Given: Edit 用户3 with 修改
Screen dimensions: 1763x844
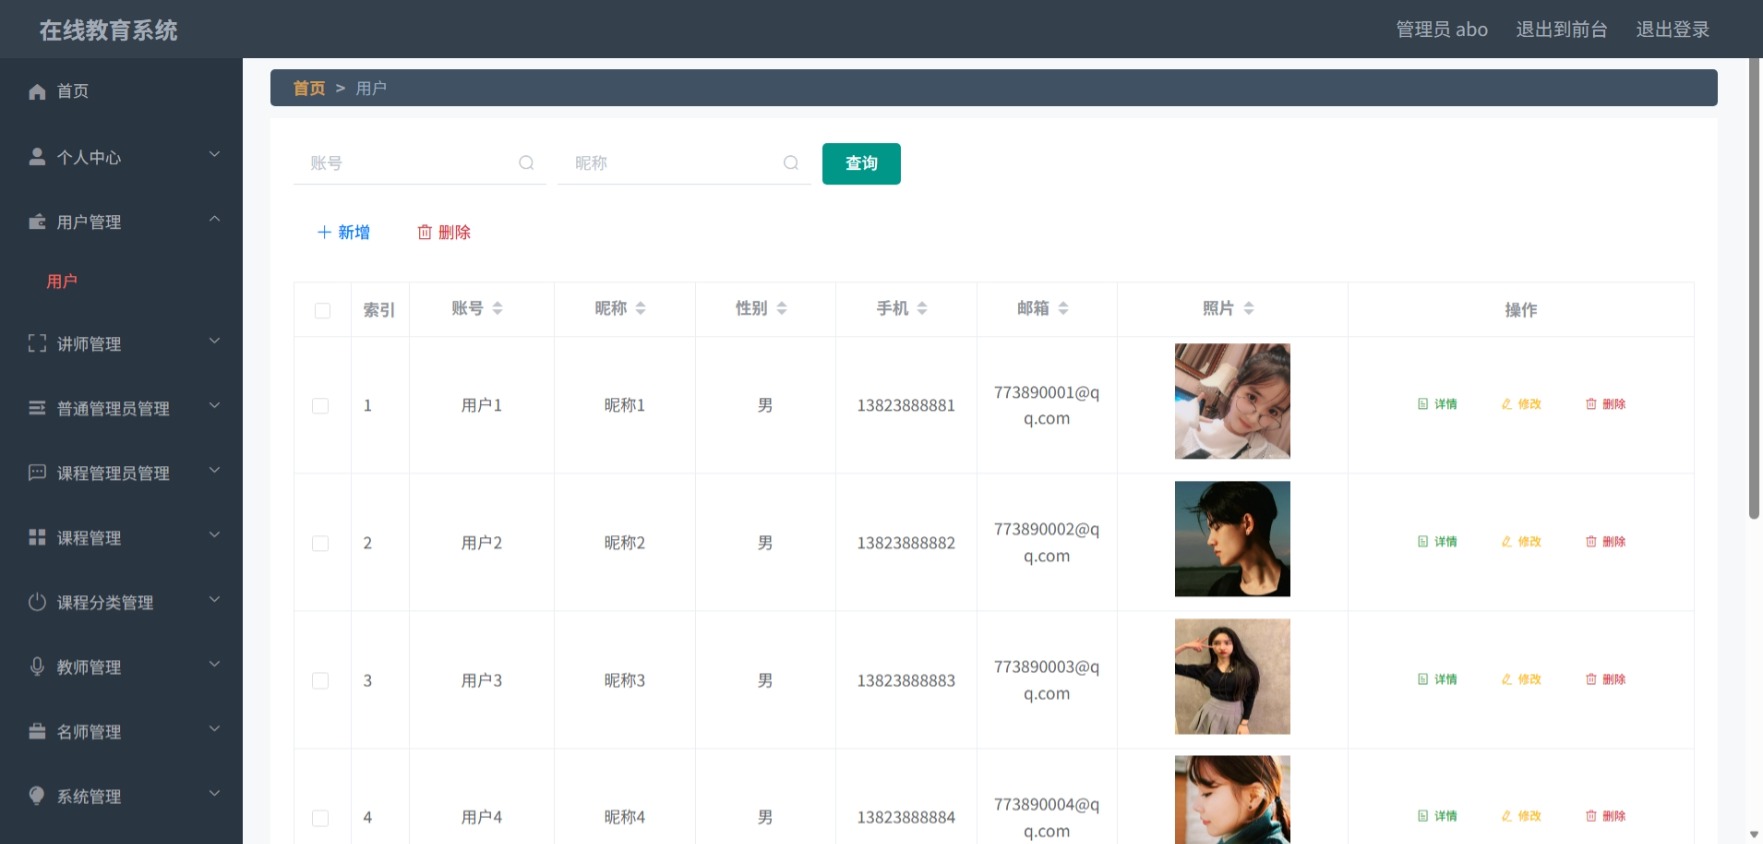Looking at the screenshot, I should point(1521,679).
